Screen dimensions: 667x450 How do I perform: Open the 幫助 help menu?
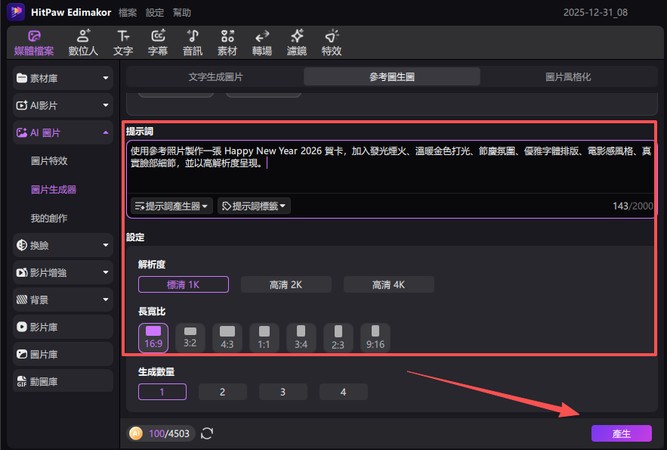click(182, 13)
